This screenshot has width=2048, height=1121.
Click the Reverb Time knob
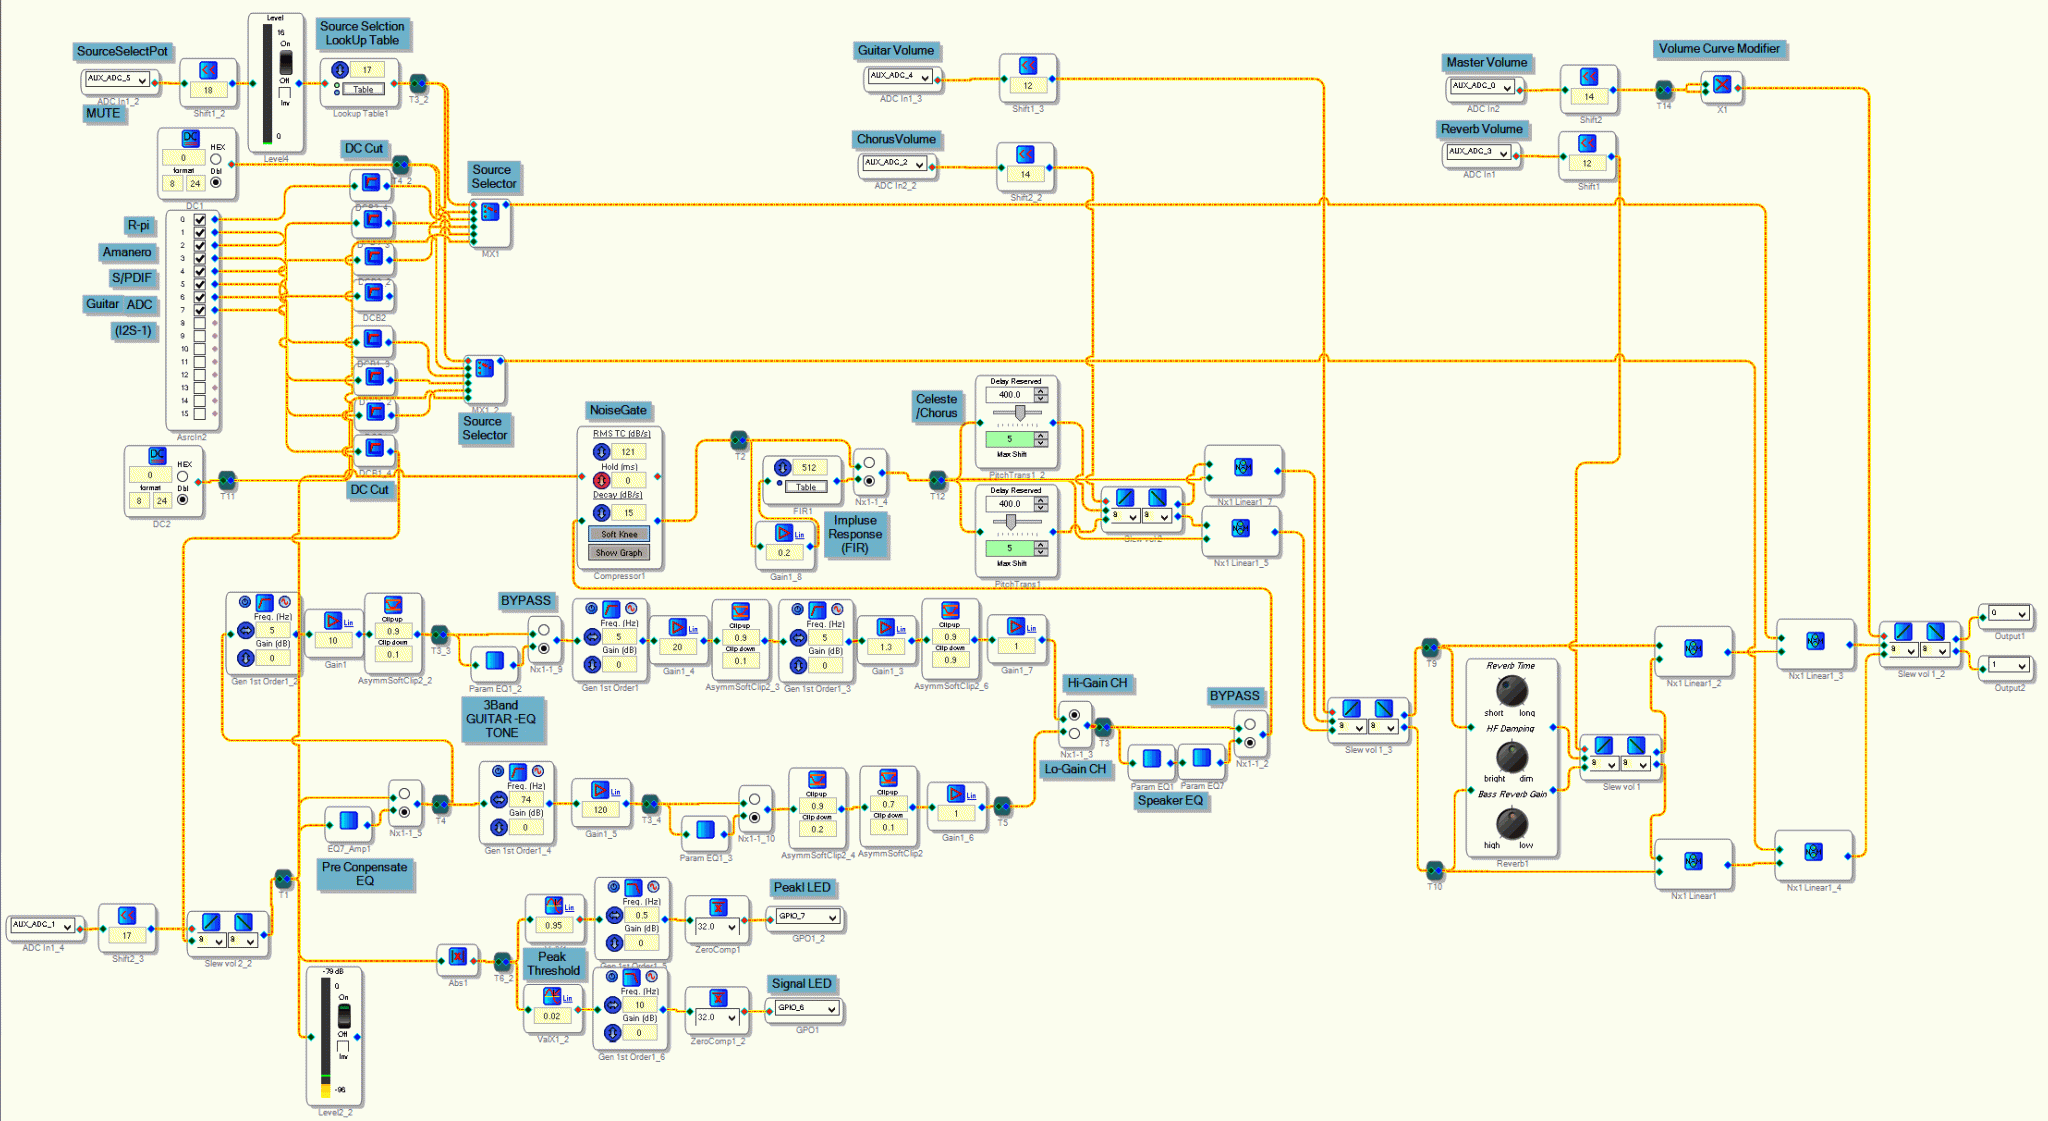pos(1511,690)
